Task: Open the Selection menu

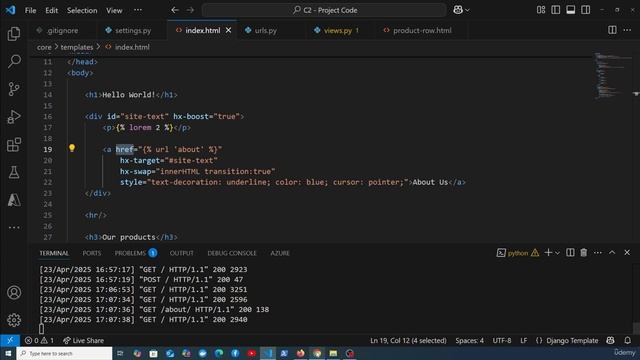Action: (82, 10)
